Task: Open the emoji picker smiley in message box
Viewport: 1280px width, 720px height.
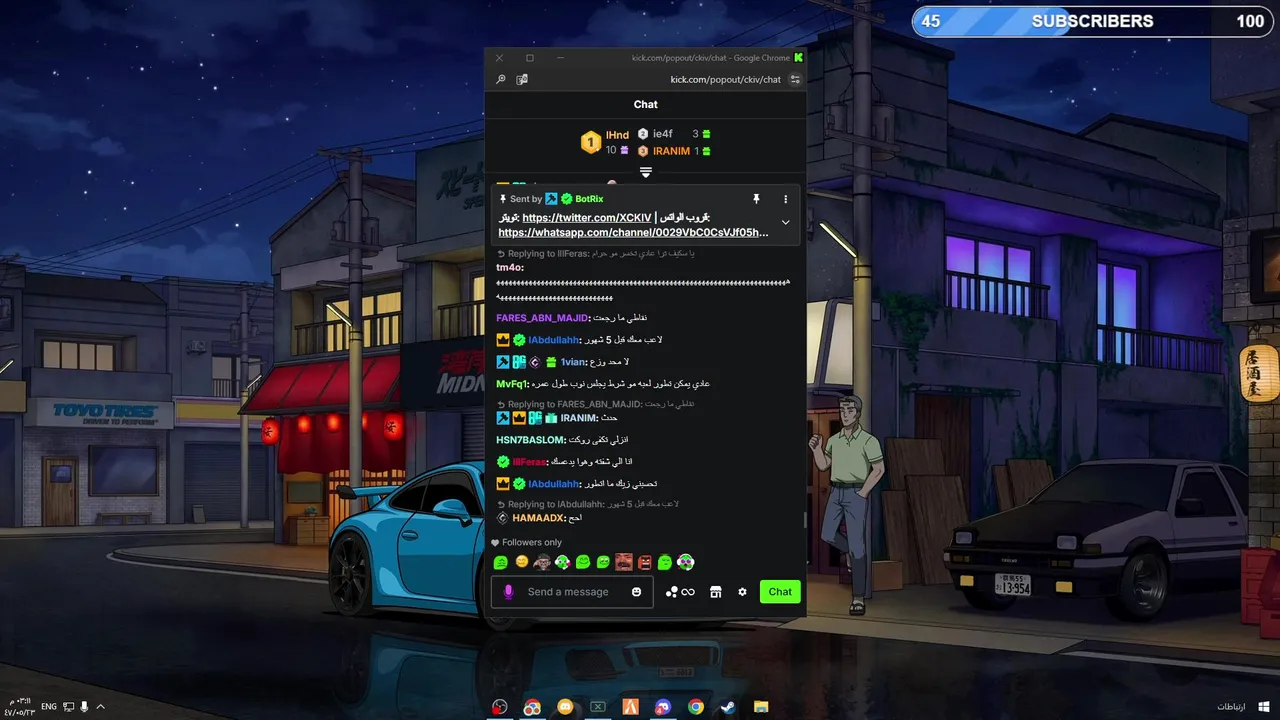Action: tap(636, 592)
